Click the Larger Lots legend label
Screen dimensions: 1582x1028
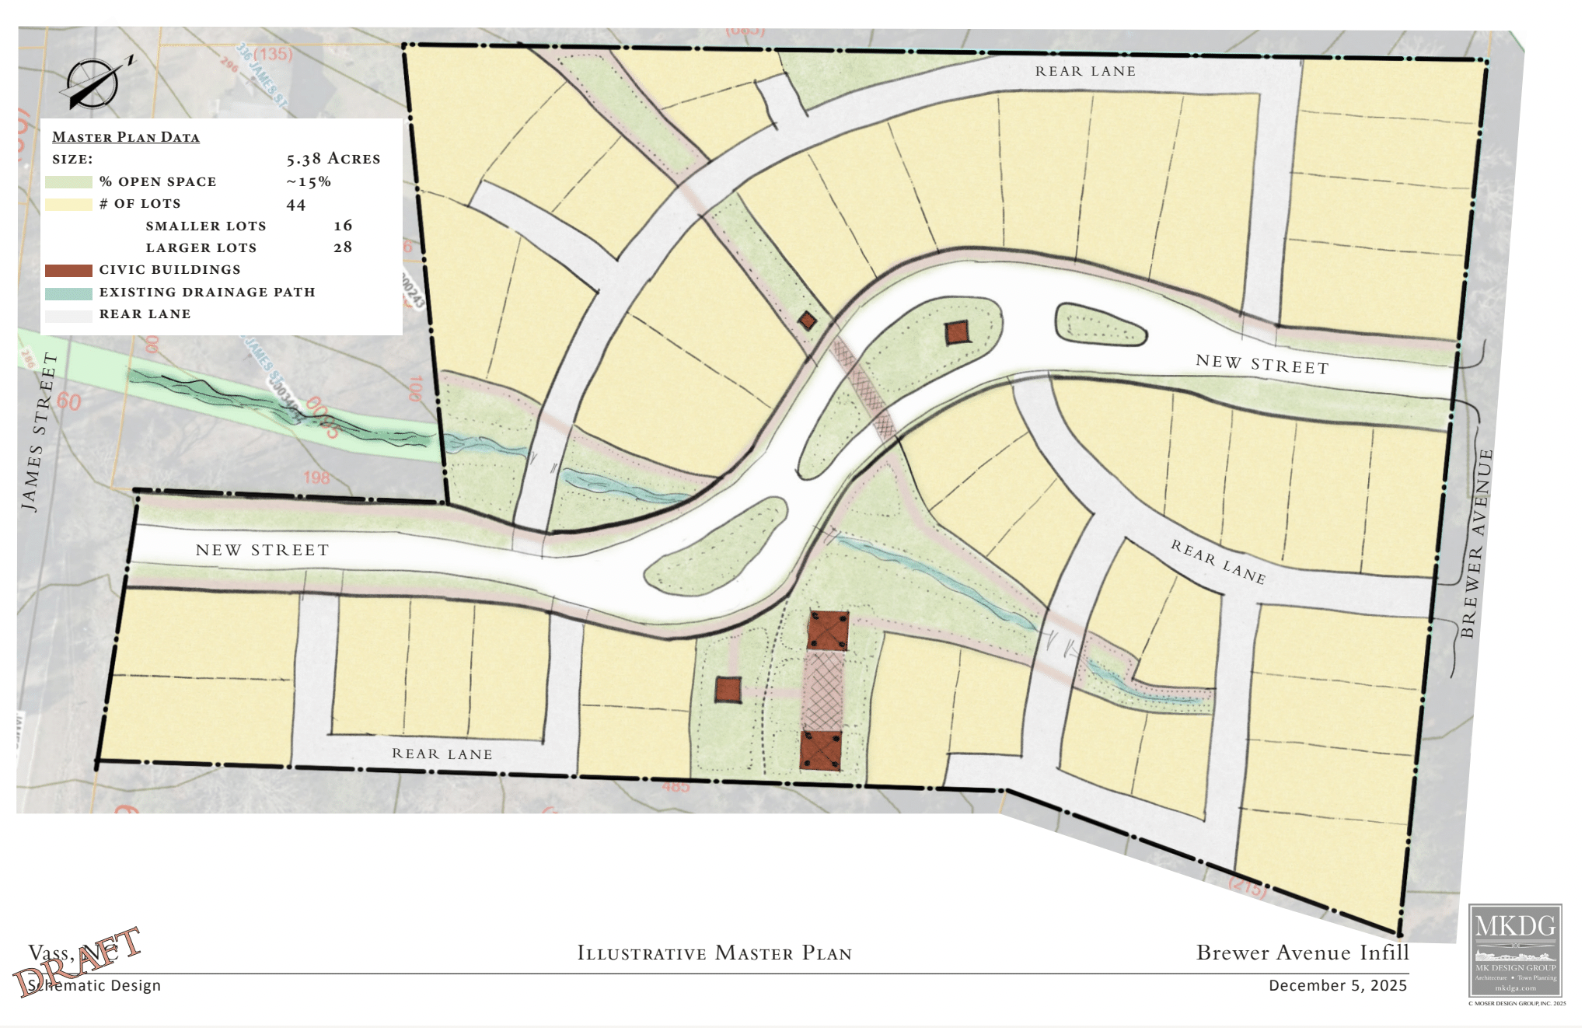[201, 248]
